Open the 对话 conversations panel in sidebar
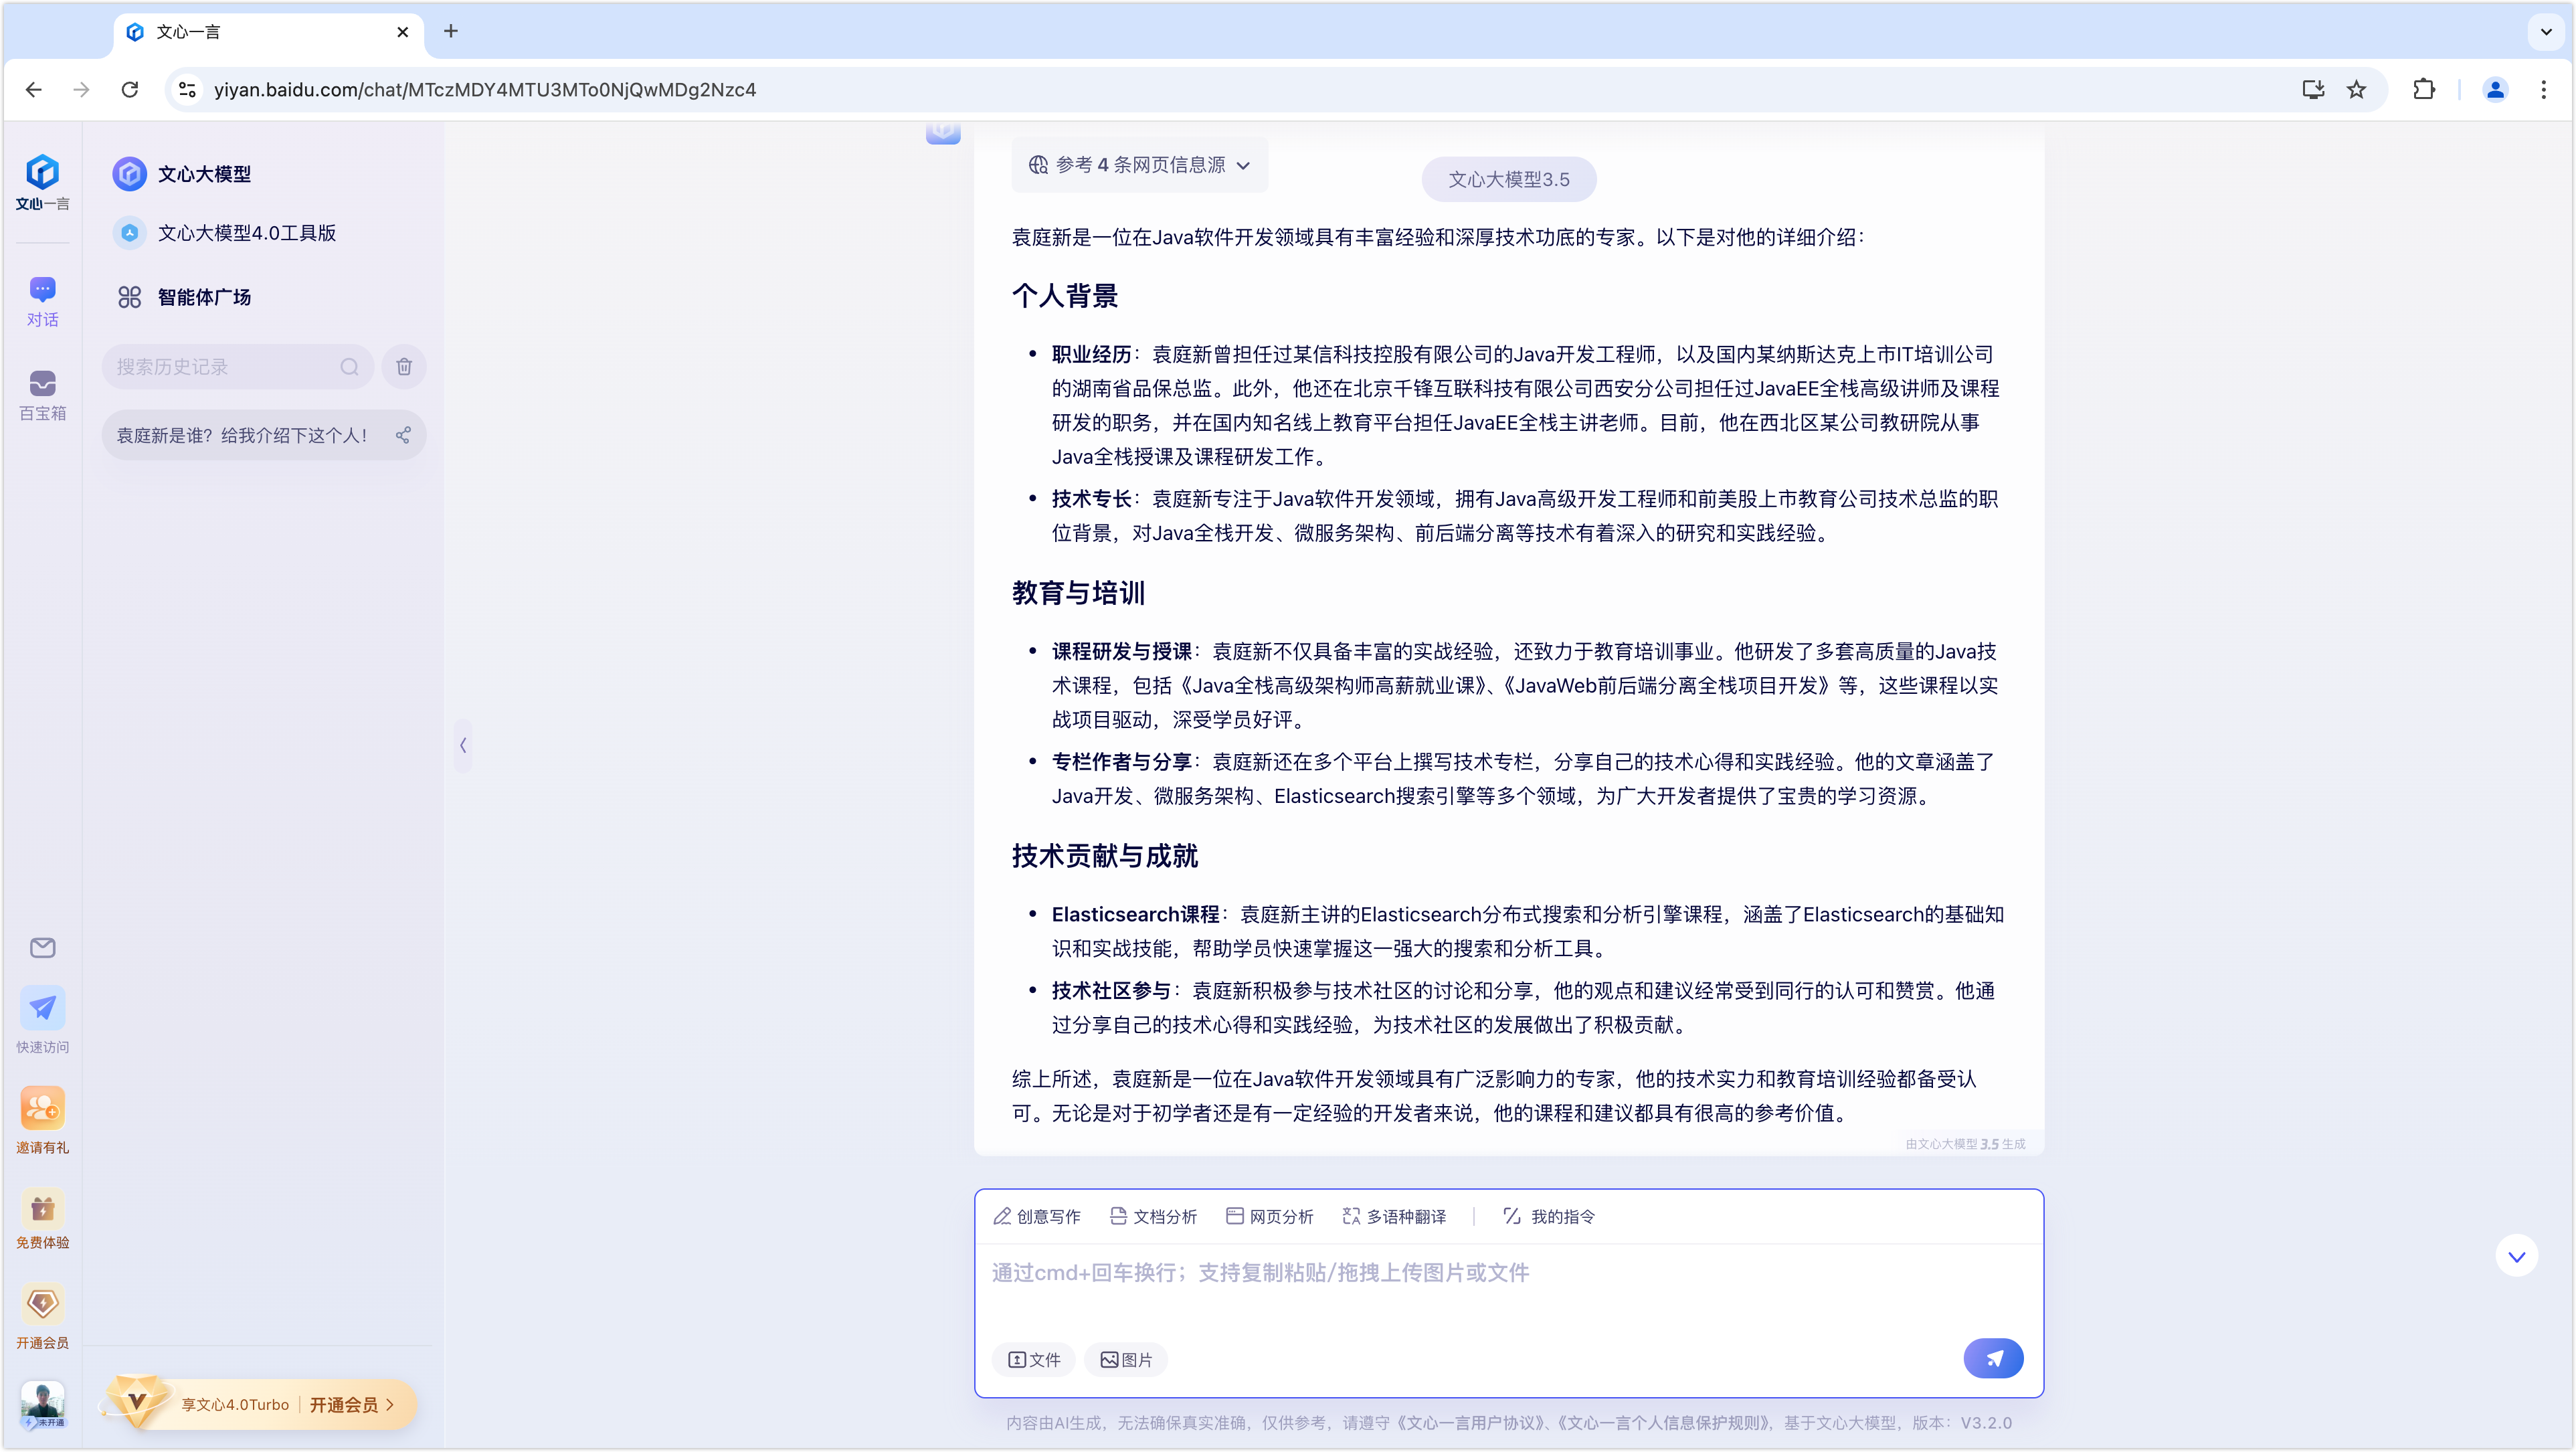The height and width of the screenshot is (1452, 2576). point(42,299)
